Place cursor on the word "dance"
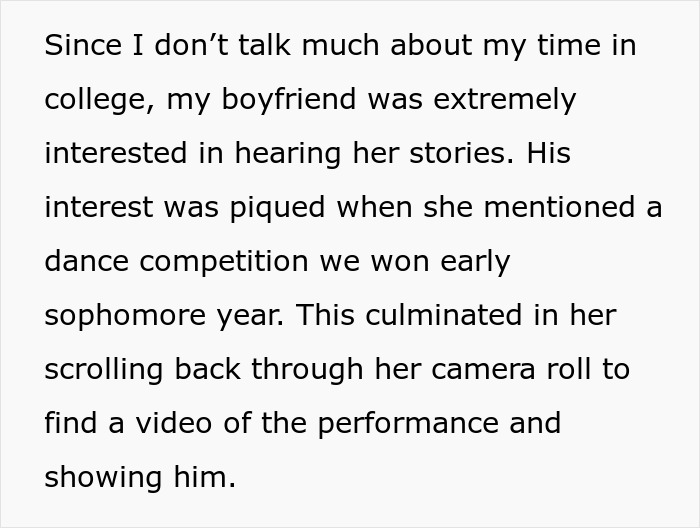700x528 pixels. point(84,262)
